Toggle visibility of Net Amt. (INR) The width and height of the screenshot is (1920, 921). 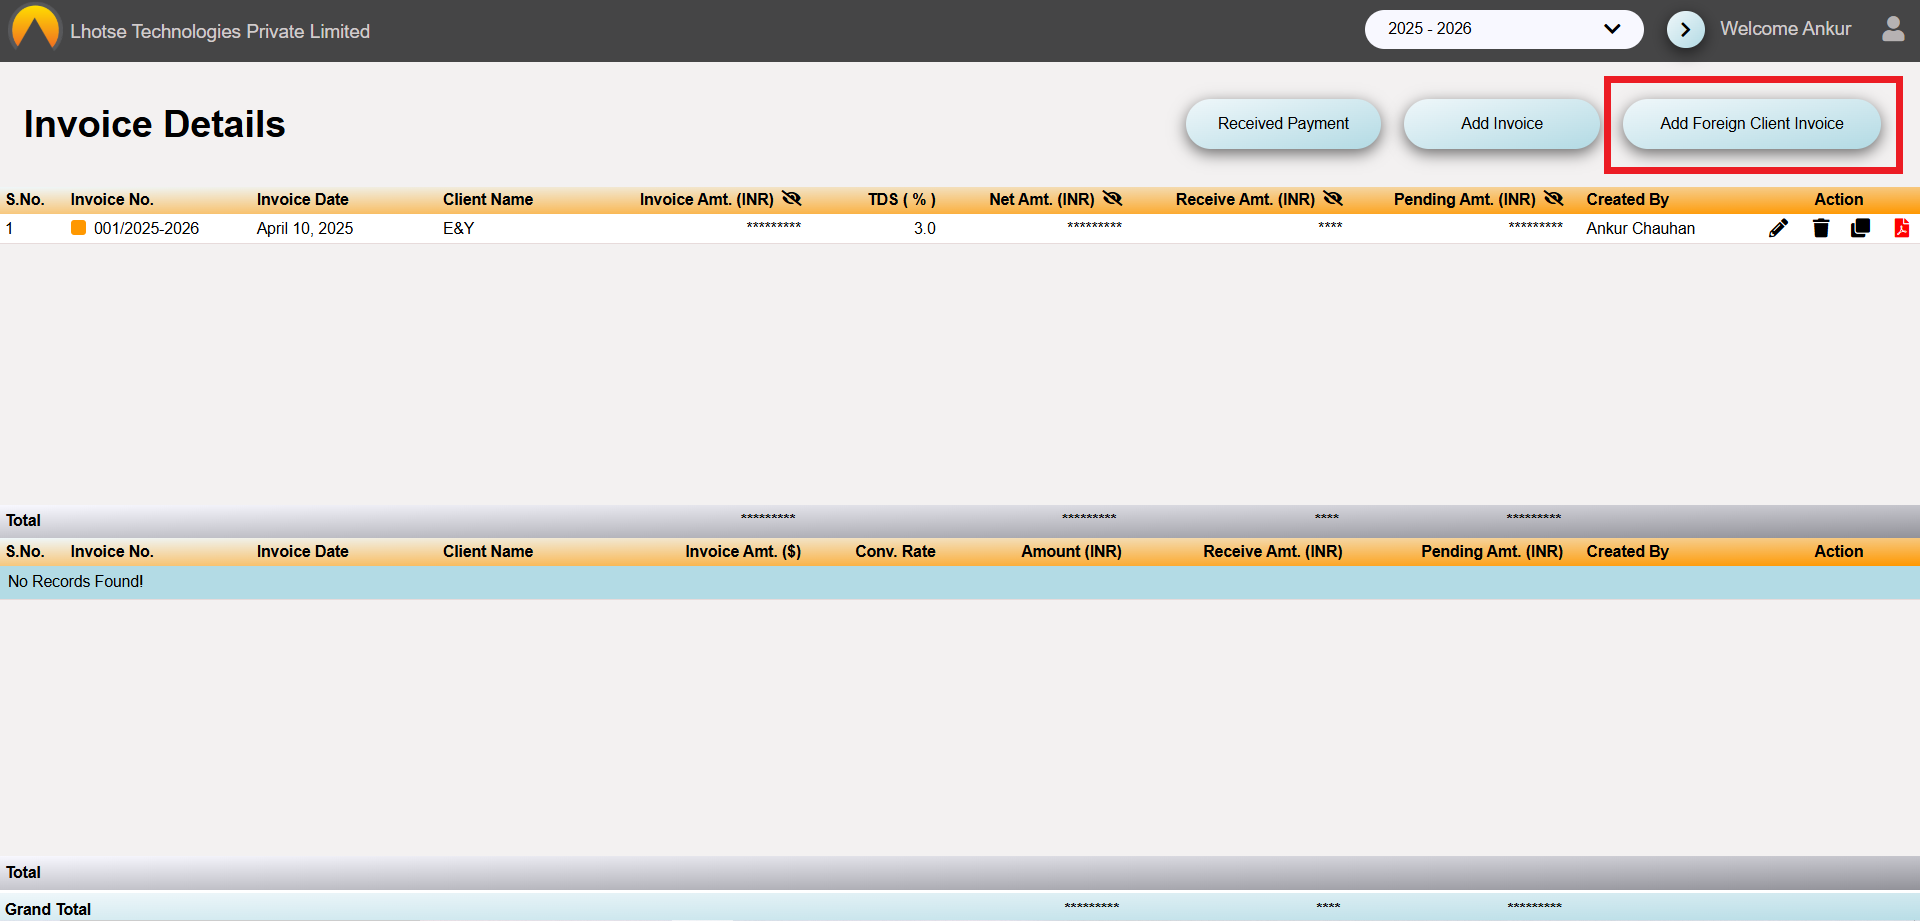[x=1112, y=199]
